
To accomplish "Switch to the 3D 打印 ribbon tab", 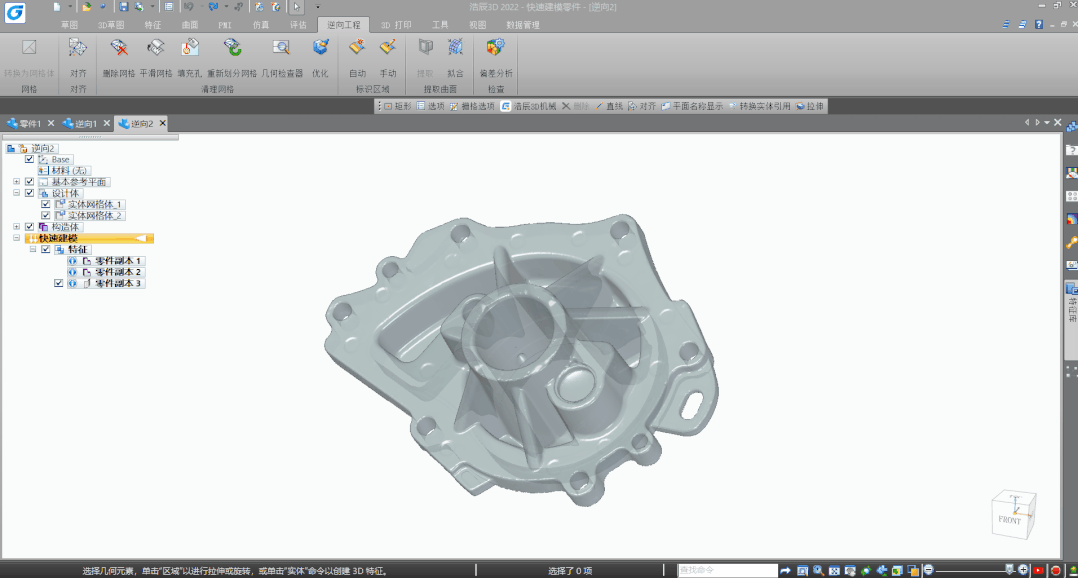I will (396, 25).
